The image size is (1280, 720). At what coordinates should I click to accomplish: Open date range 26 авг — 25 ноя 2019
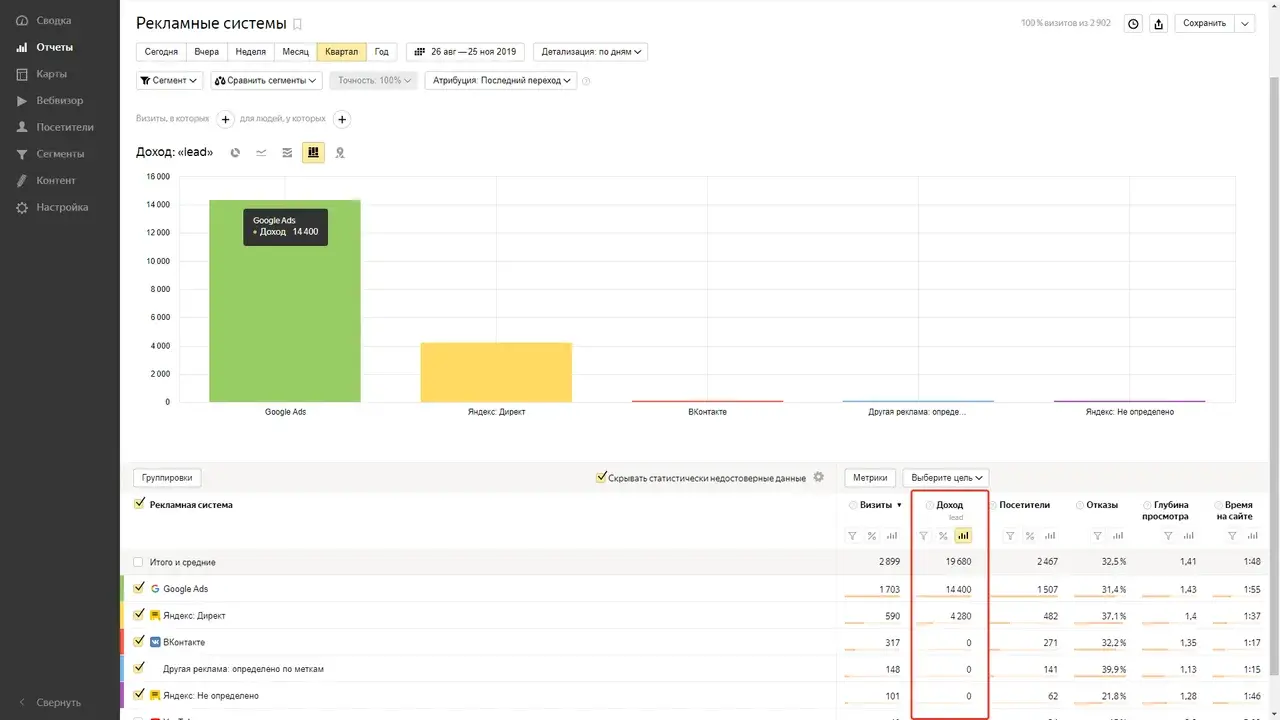465,52
